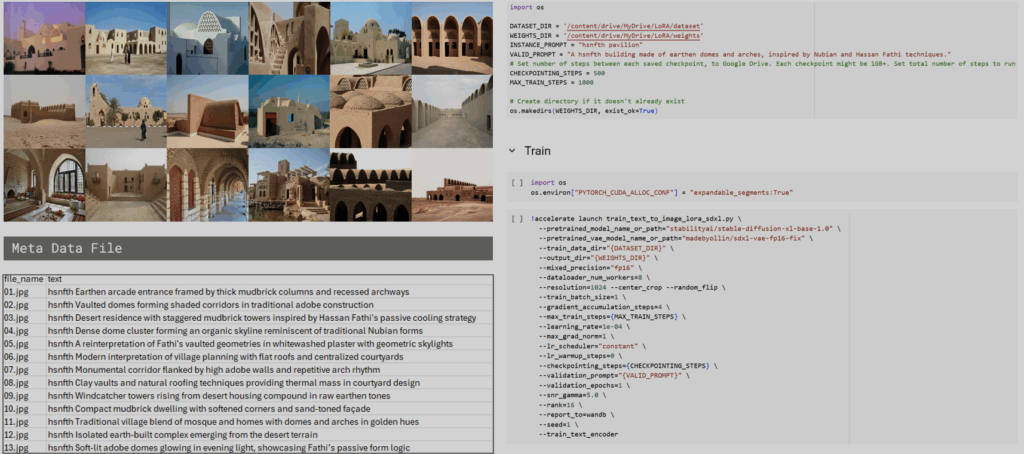The width and height of the screenshot is (1024, 454).
Task: Open the purple-sky dusk building thumbnail
Action: 44,38
